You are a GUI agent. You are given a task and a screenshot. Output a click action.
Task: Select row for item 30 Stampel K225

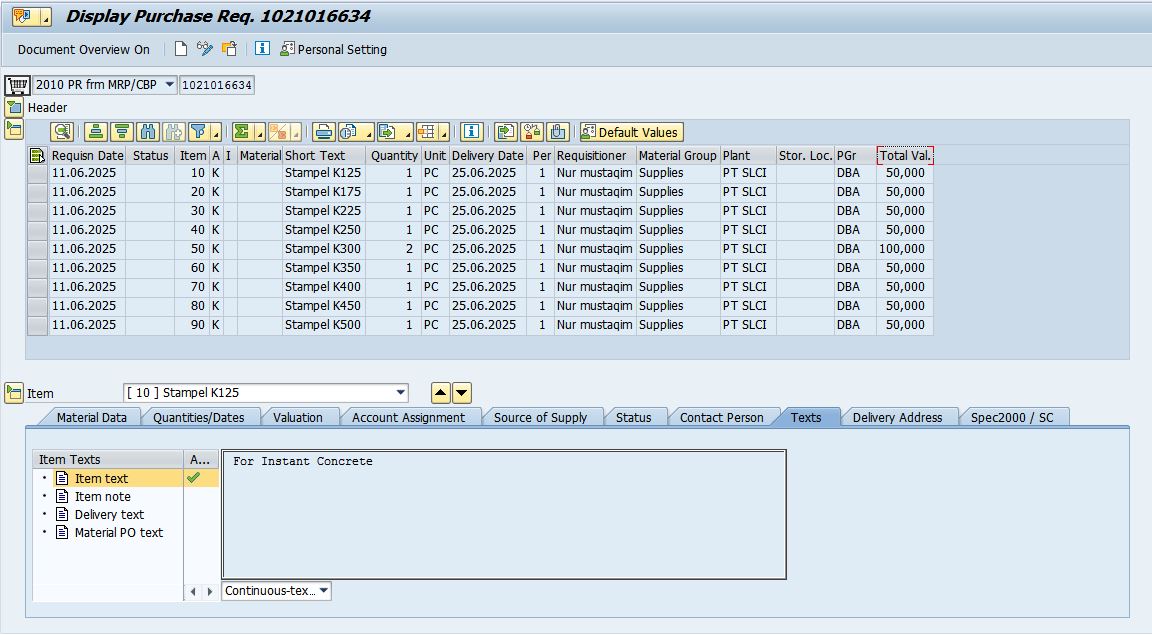[37, 212]
